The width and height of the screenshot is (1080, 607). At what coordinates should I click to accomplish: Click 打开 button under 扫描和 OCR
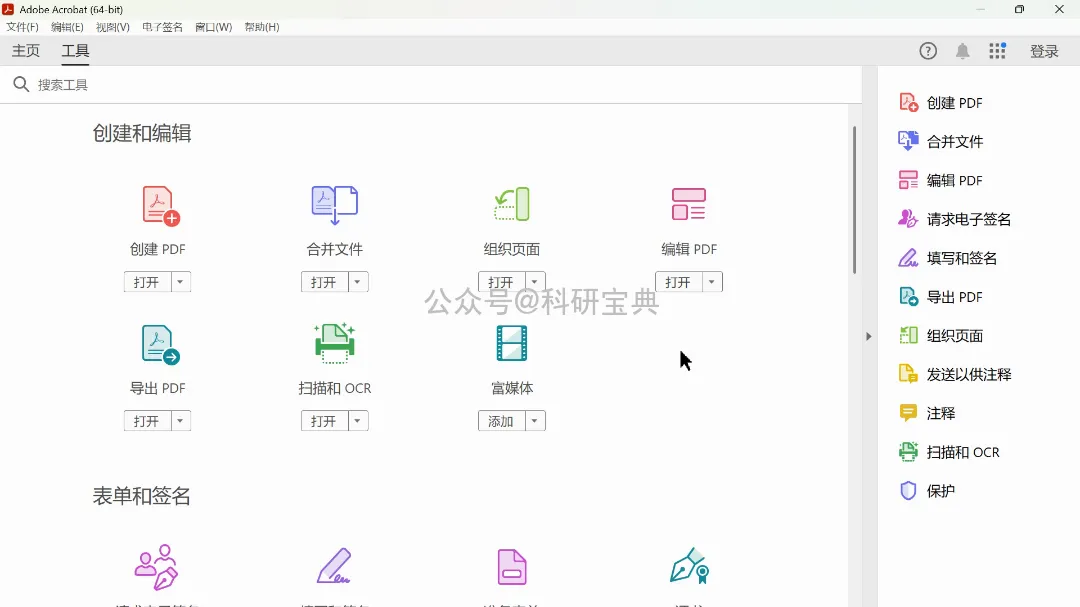(324, 420)
